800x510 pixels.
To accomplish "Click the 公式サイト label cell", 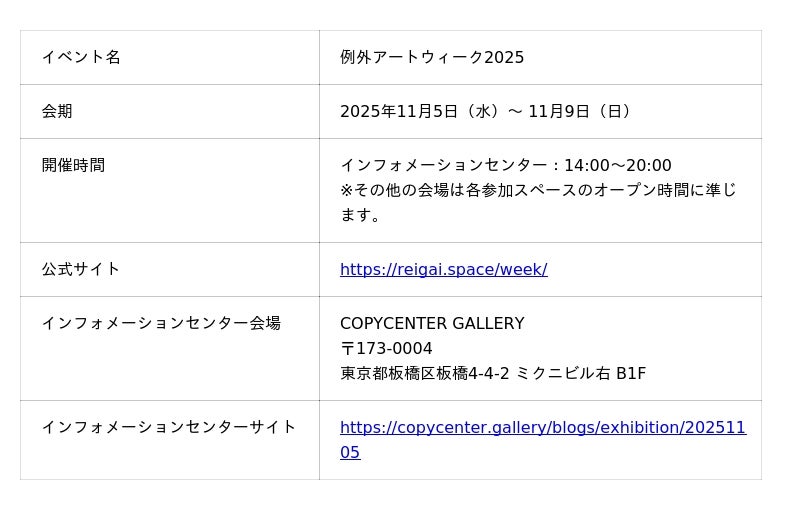I will coord(81,269).
